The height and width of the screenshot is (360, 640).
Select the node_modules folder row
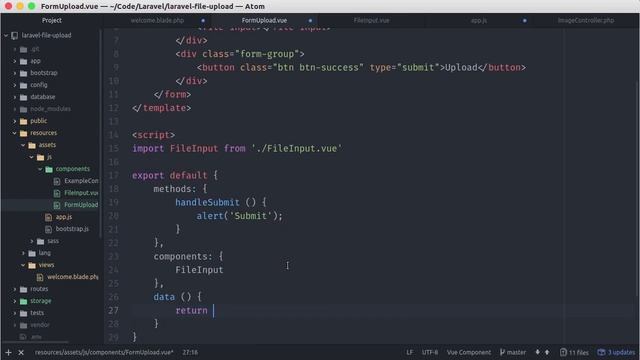click(51, 109)
